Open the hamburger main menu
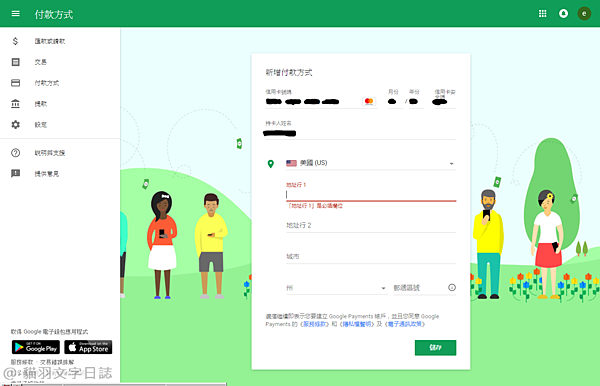Viewport: 600px width, 386px height. pyautogui.click(x=15, y=14)
